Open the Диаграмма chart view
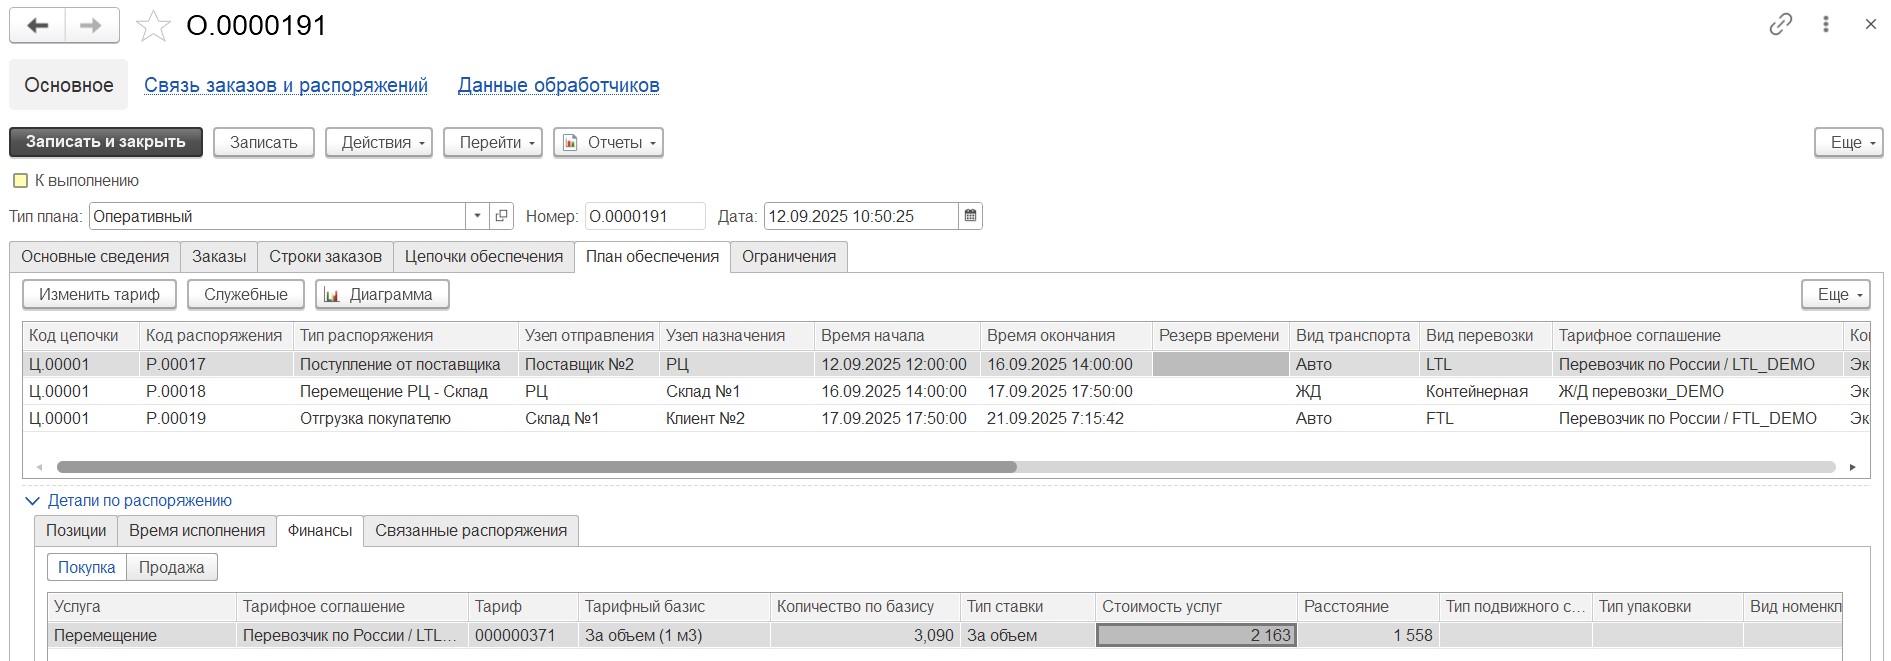The height and width of the screenshot is (661, 1891). point(381,295)
